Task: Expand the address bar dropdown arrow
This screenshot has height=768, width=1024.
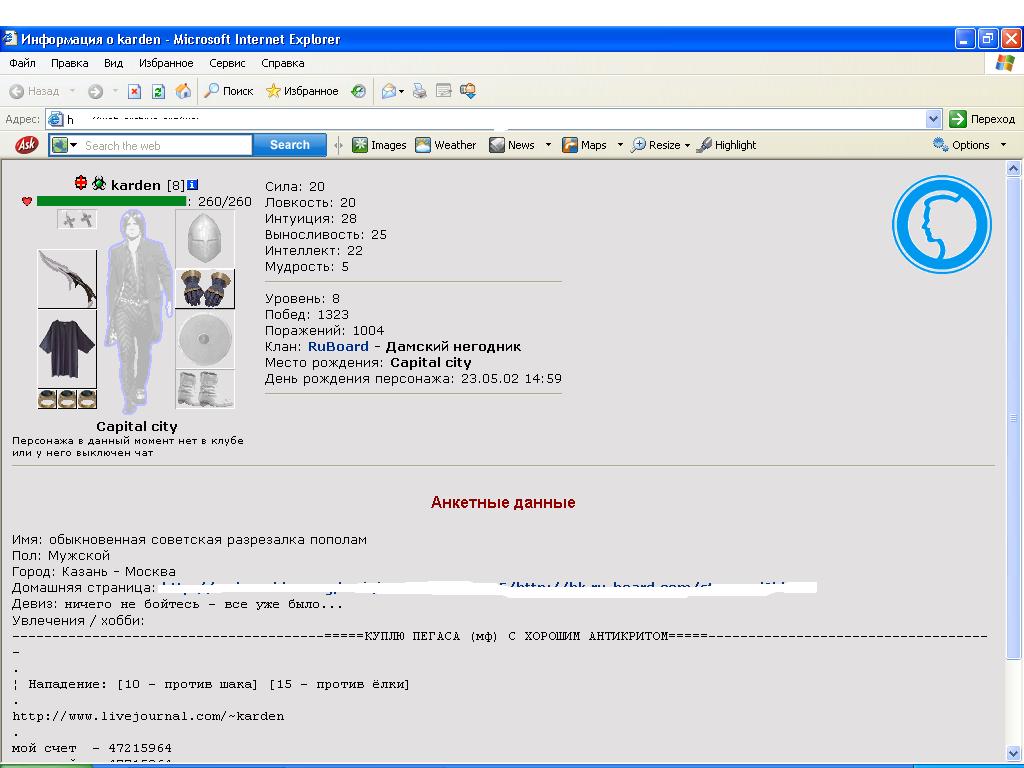Action: tap(933, 119)
